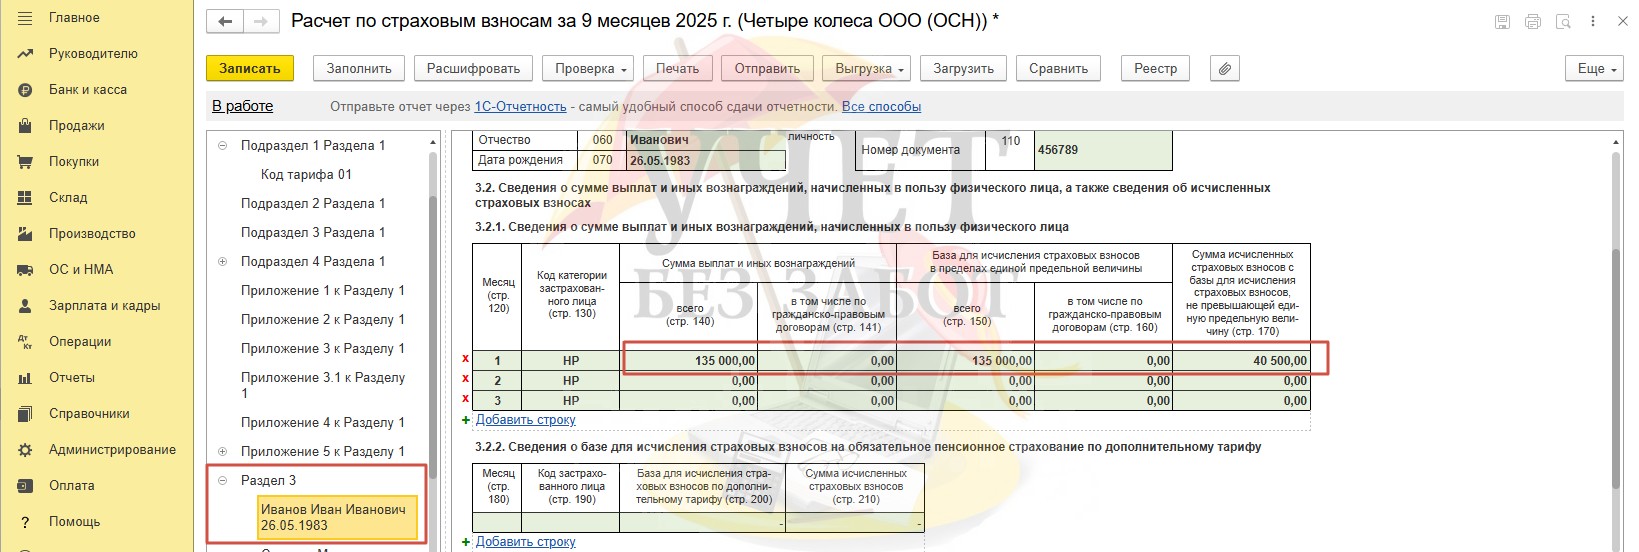Click the Расшифровать button

tap(473, 68)
